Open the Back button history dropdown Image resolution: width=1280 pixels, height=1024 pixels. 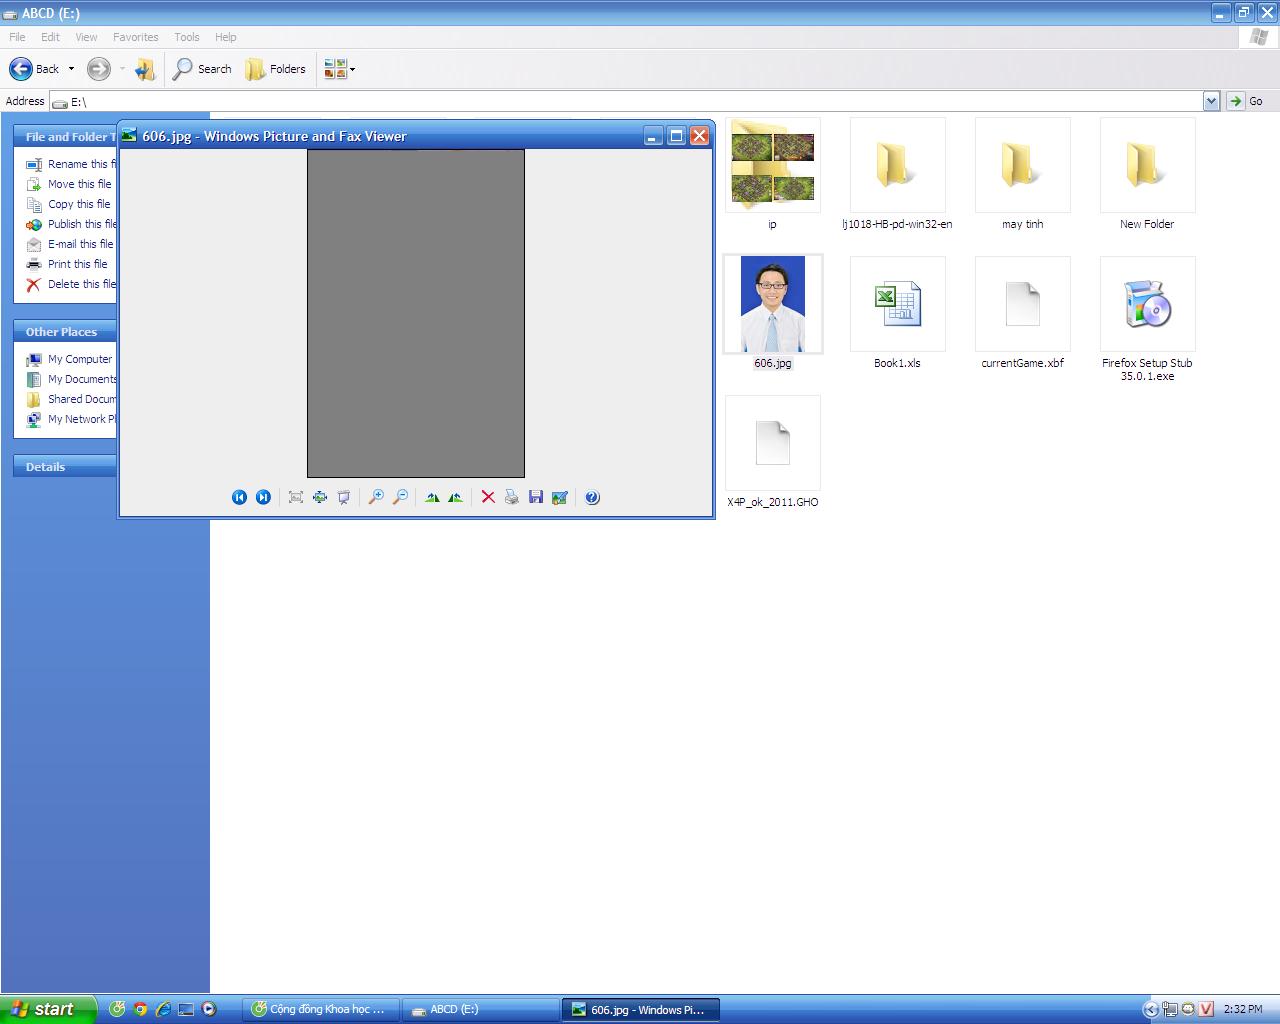[x=71, y=69]
